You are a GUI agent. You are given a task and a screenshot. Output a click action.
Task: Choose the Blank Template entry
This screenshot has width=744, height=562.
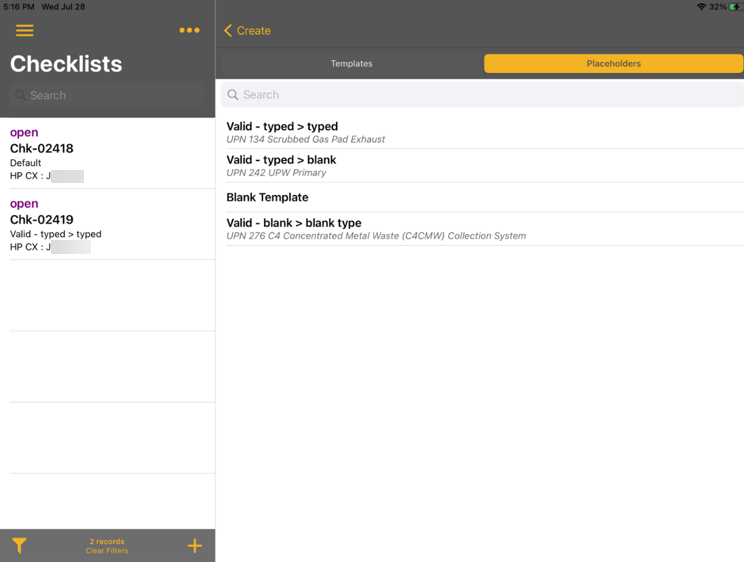(x=480, y=197)
